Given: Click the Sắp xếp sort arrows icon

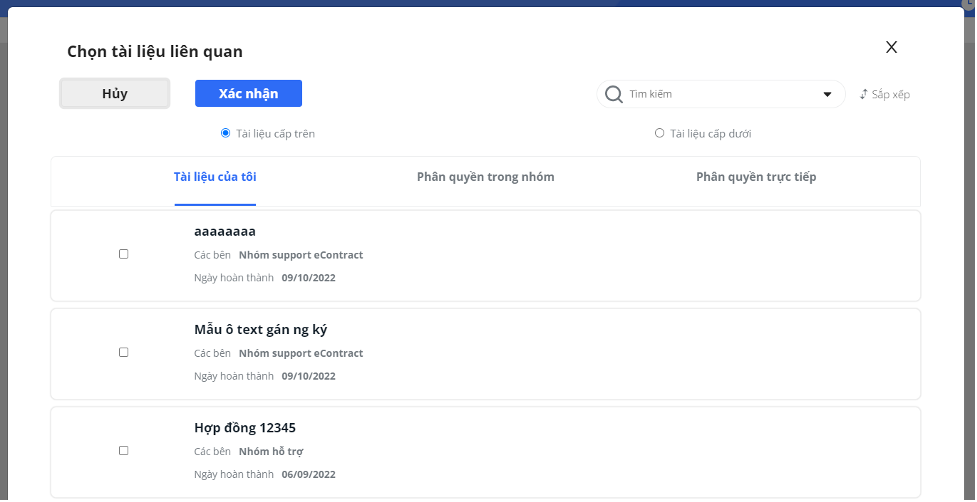Looking at the screenshot, I should pos(864,95).
